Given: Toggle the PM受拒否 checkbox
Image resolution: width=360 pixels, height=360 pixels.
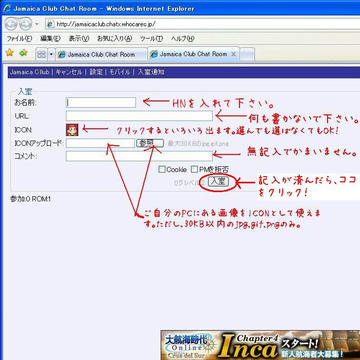Looking at the screenshot, I should [194, 170].
